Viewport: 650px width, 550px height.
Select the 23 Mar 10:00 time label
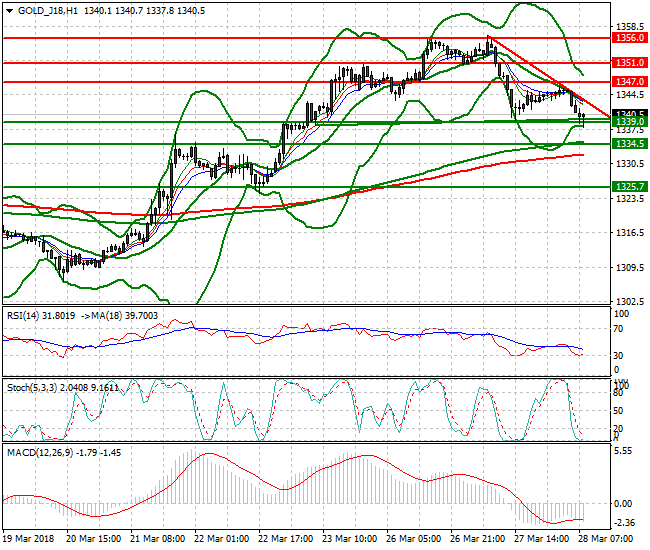pos(349,539)
